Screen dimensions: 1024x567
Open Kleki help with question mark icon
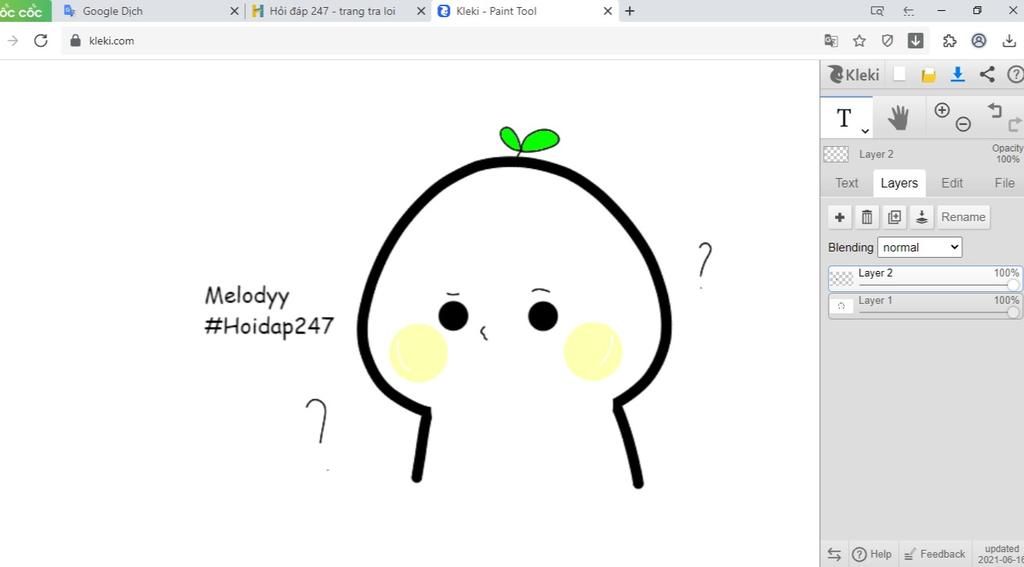[x=1016, y=74]
